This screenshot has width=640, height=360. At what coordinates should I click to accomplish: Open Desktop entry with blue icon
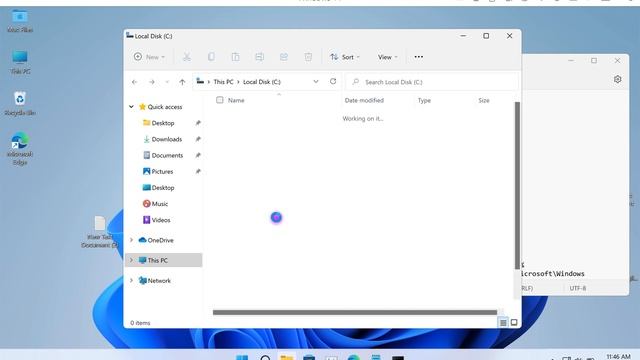(158, 188)
